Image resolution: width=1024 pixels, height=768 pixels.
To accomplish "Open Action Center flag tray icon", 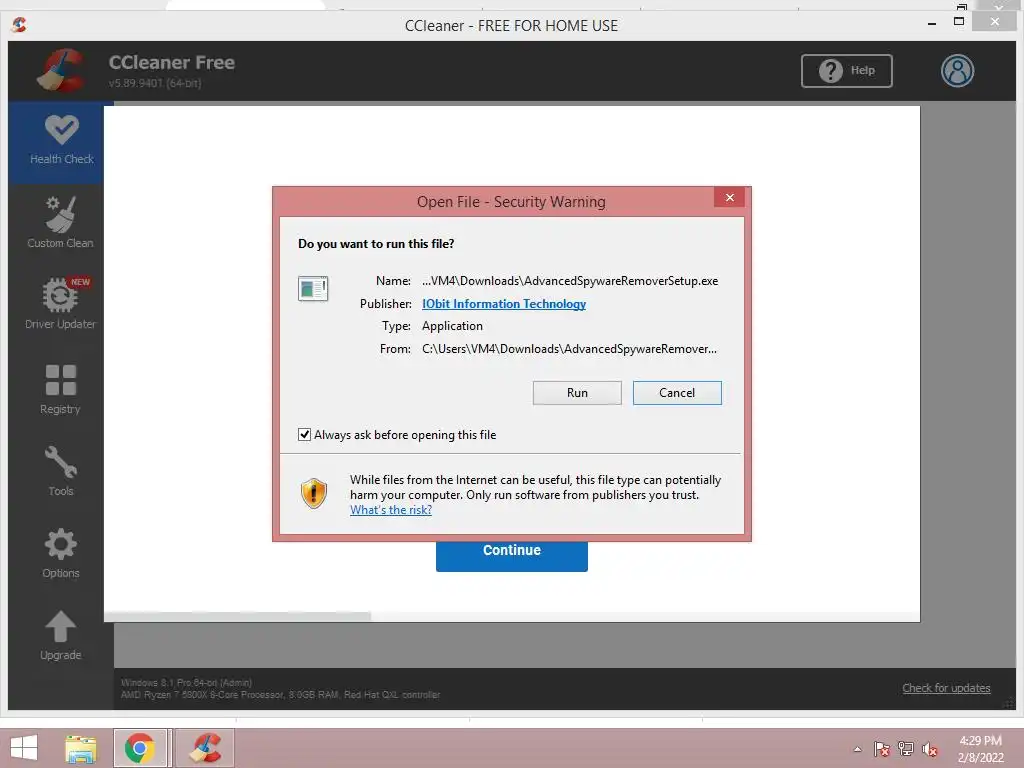I will coord(882,749).
